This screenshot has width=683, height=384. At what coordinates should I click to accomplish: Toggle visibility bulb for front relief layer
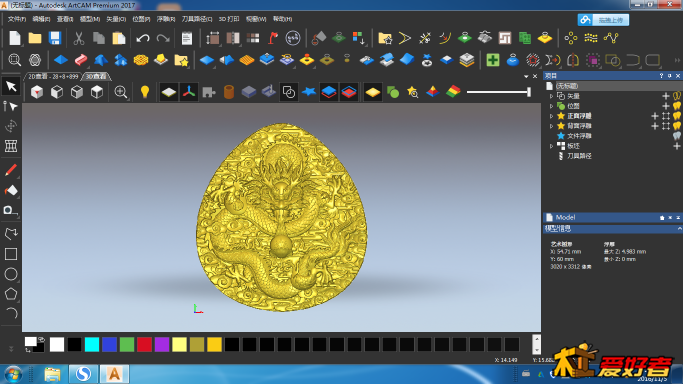click(x=676, y=116)
